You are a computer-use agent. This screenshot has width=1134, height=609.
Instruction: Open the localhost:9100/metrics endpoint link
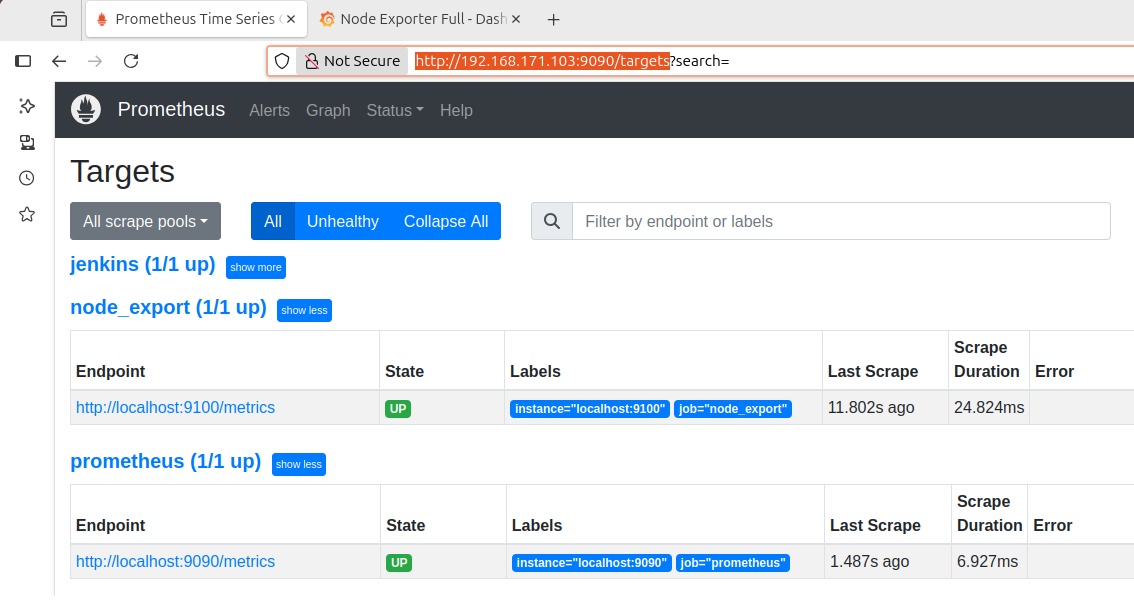175,407
